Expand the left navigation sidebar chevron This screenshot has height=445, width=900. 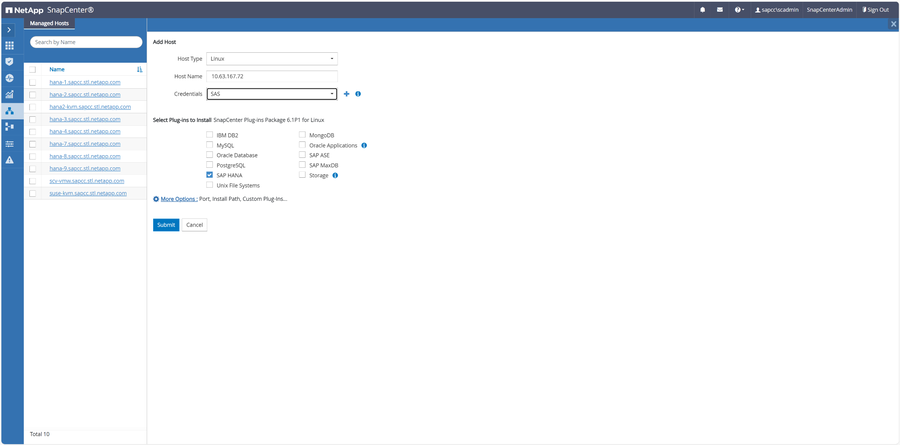[x=9, y=29]
